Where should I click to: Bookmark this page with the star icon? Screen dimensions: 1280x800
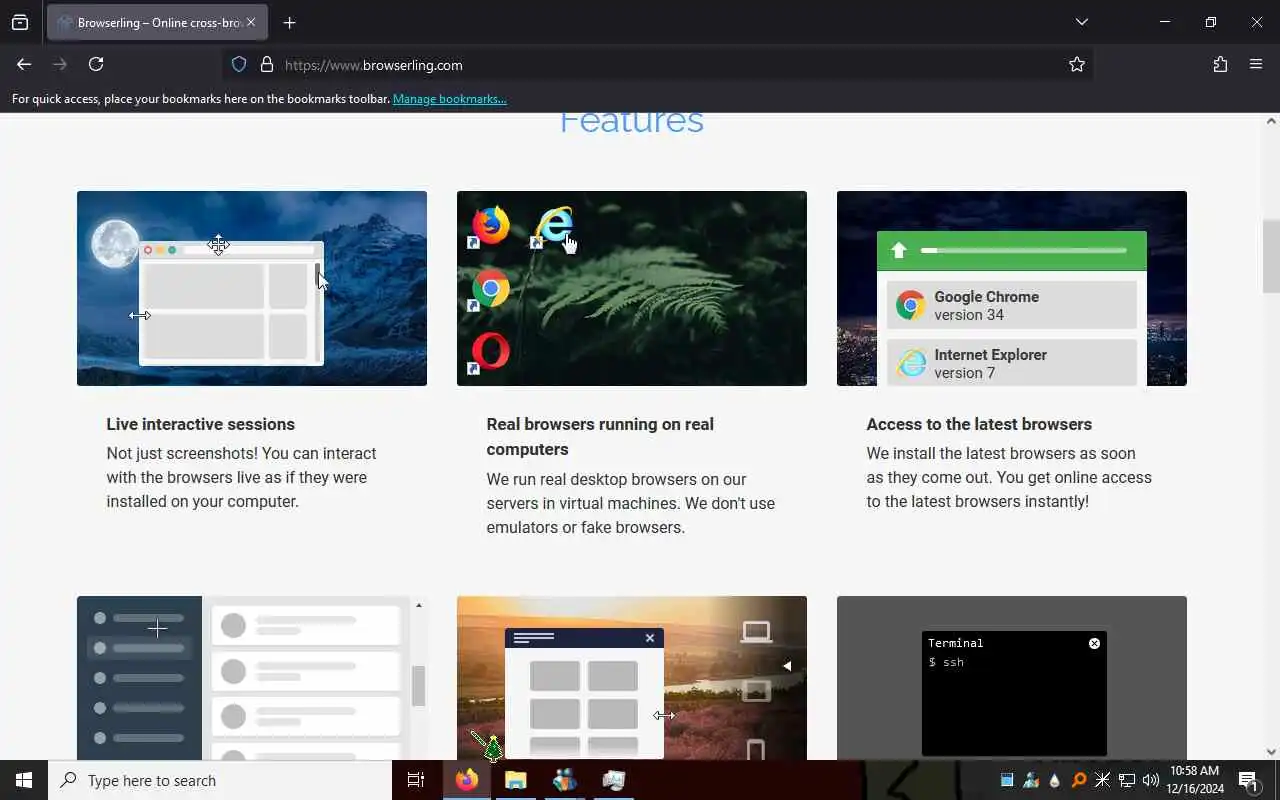click(1076, 64)
